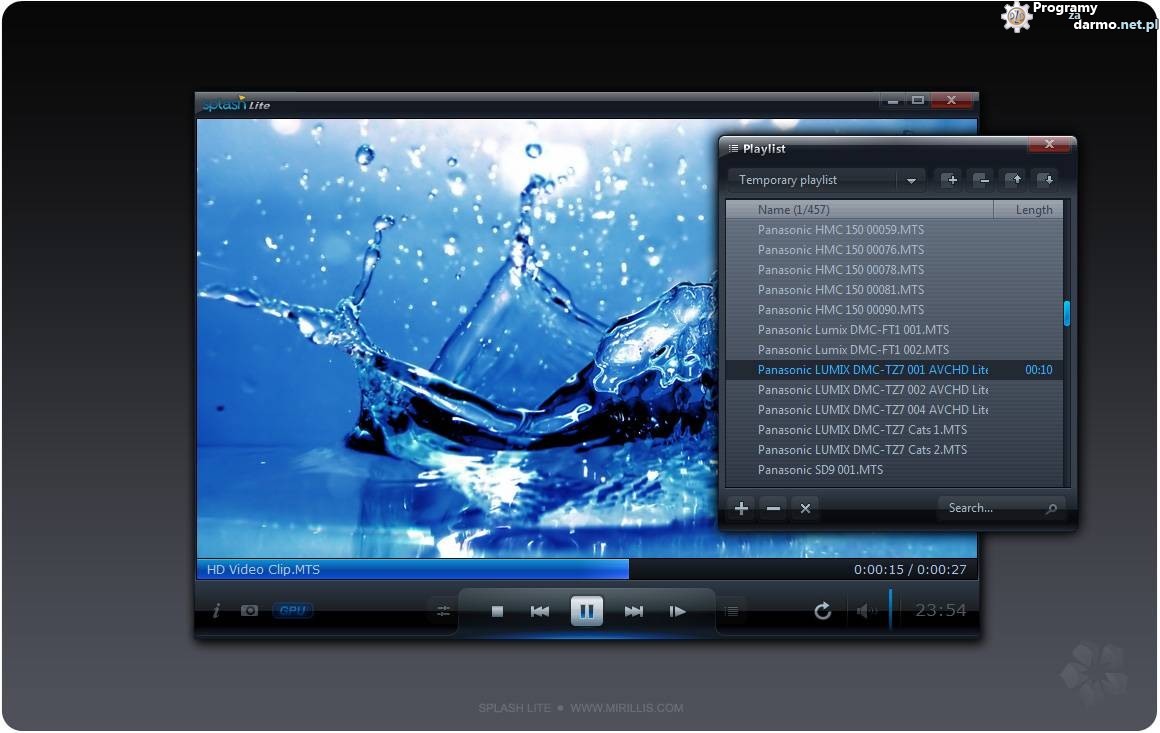This screenshot has width=1160, height=733.
Task: Expand the Temporary playlist dropdown
Action: click(x=910, y=181)
